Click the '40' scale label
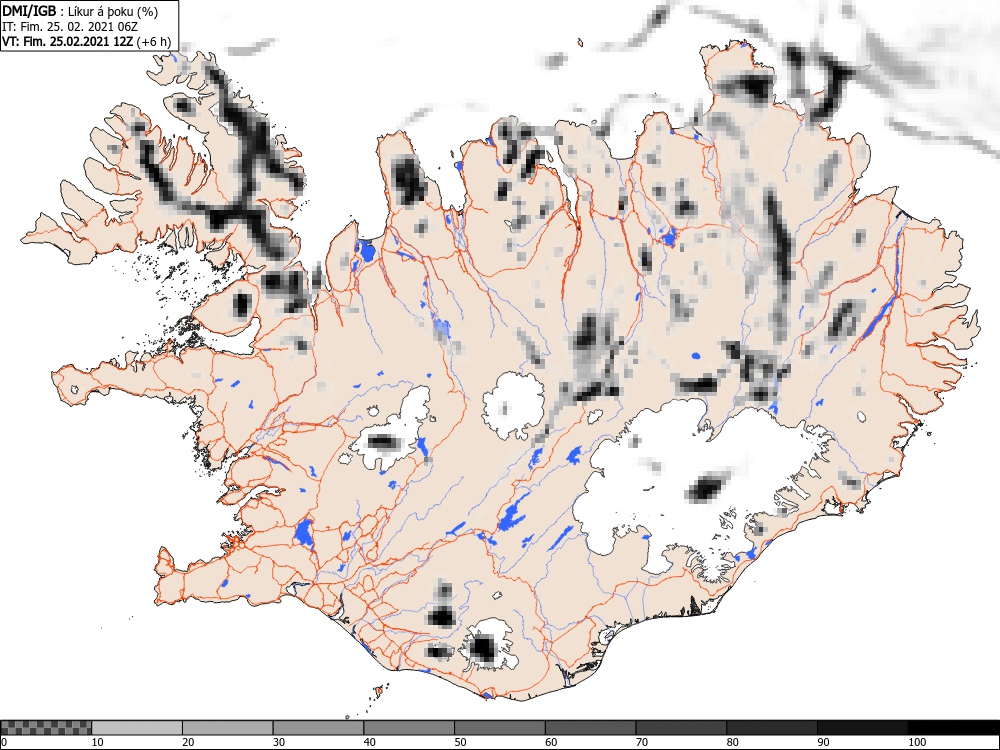 click(x=370, y=742)
